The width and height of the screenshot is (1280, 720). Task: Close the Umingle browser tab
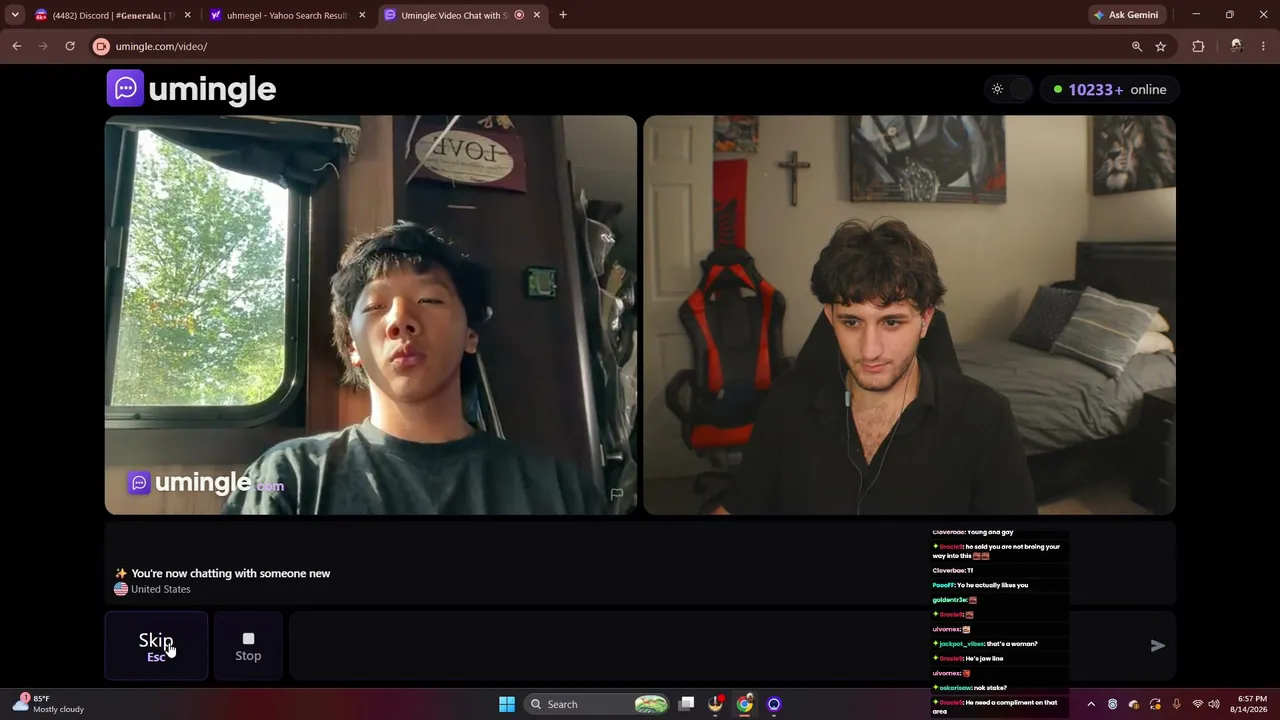click(x=537, y=15)
